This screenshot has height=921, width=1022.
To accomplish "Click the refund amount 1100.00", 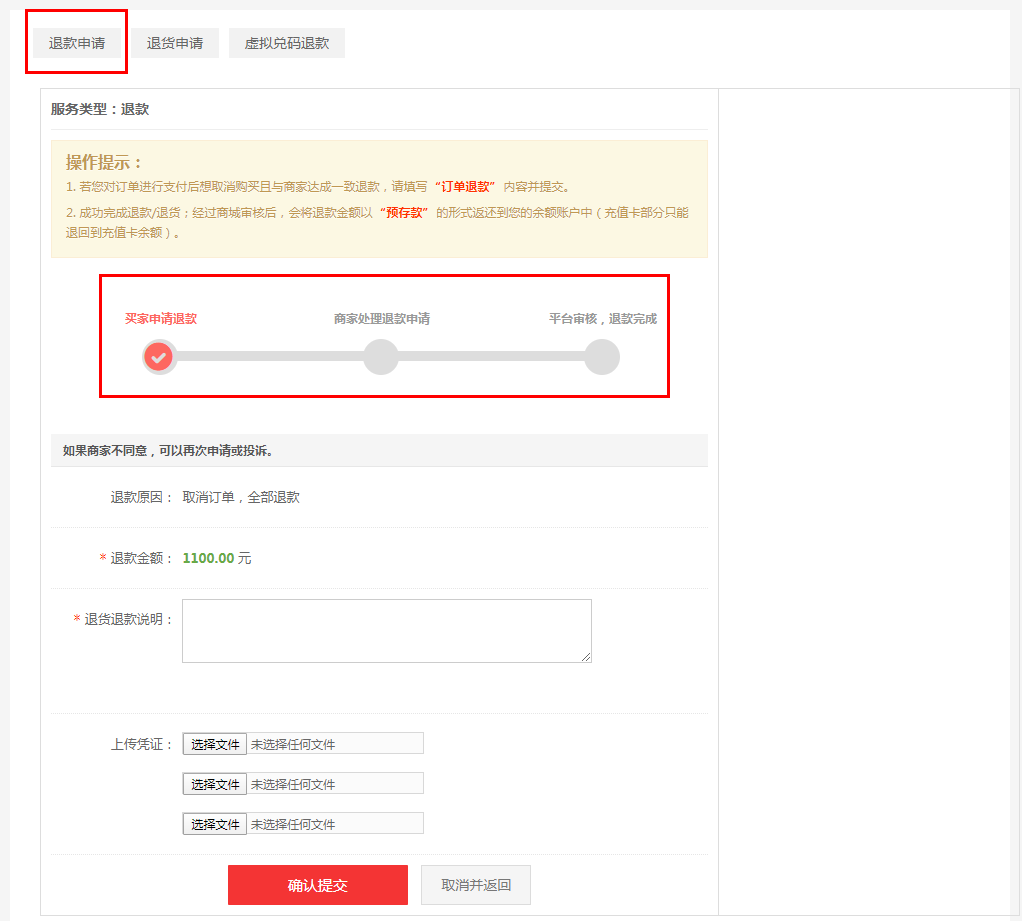I will (x=208, y=558).
